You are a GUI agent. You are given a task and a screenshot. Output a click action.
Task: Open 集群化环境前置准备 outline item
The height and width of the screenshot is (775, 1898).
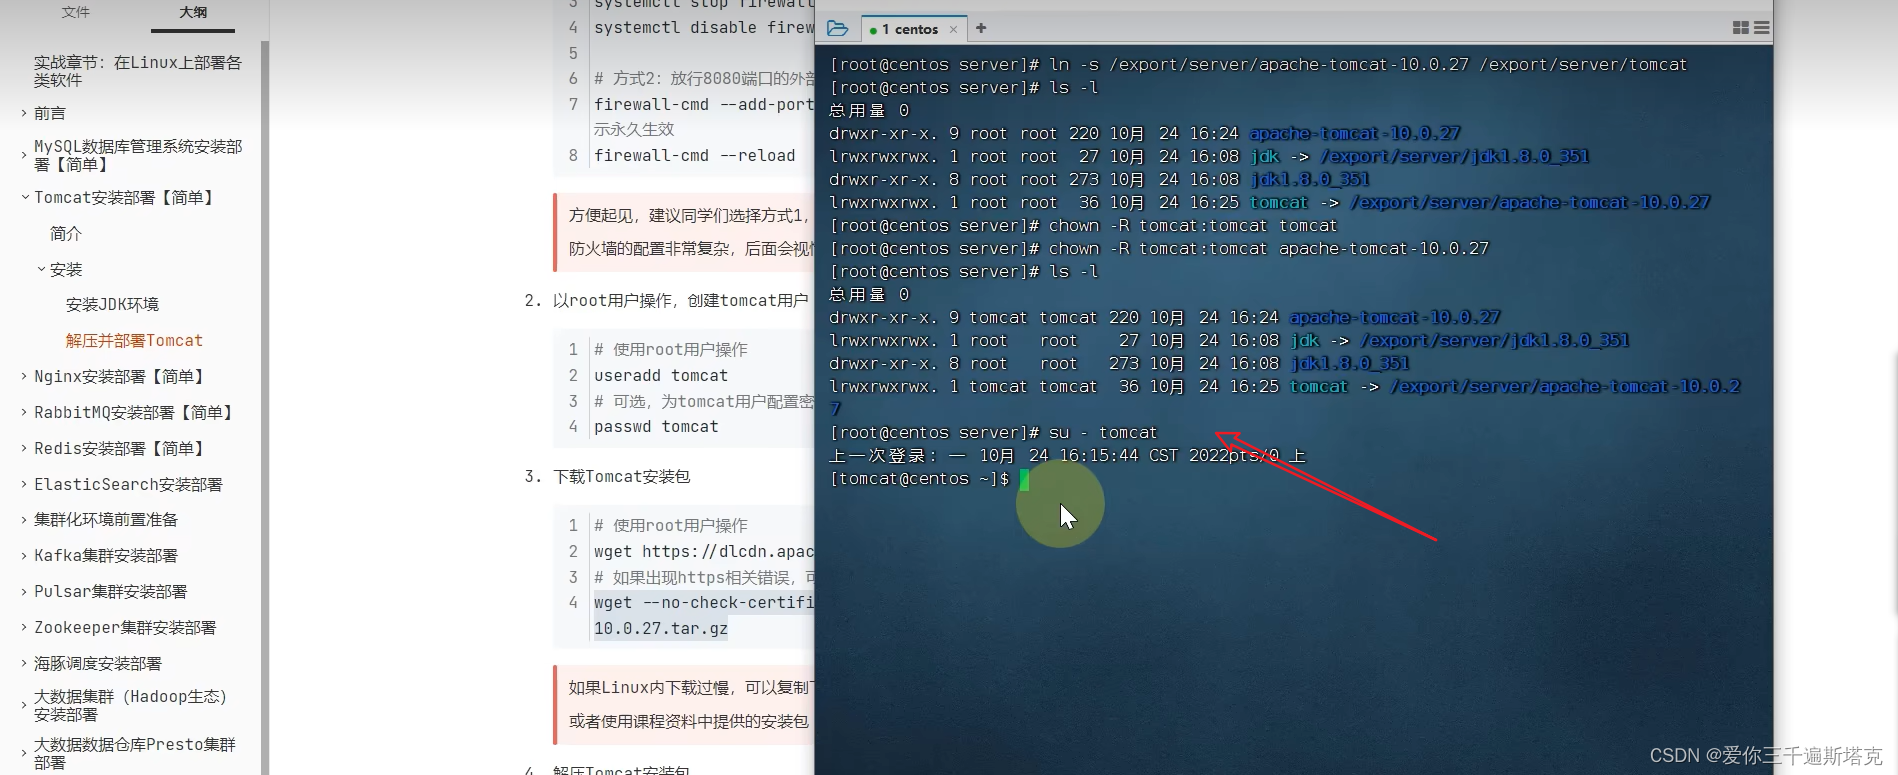[x=106, y=519]
